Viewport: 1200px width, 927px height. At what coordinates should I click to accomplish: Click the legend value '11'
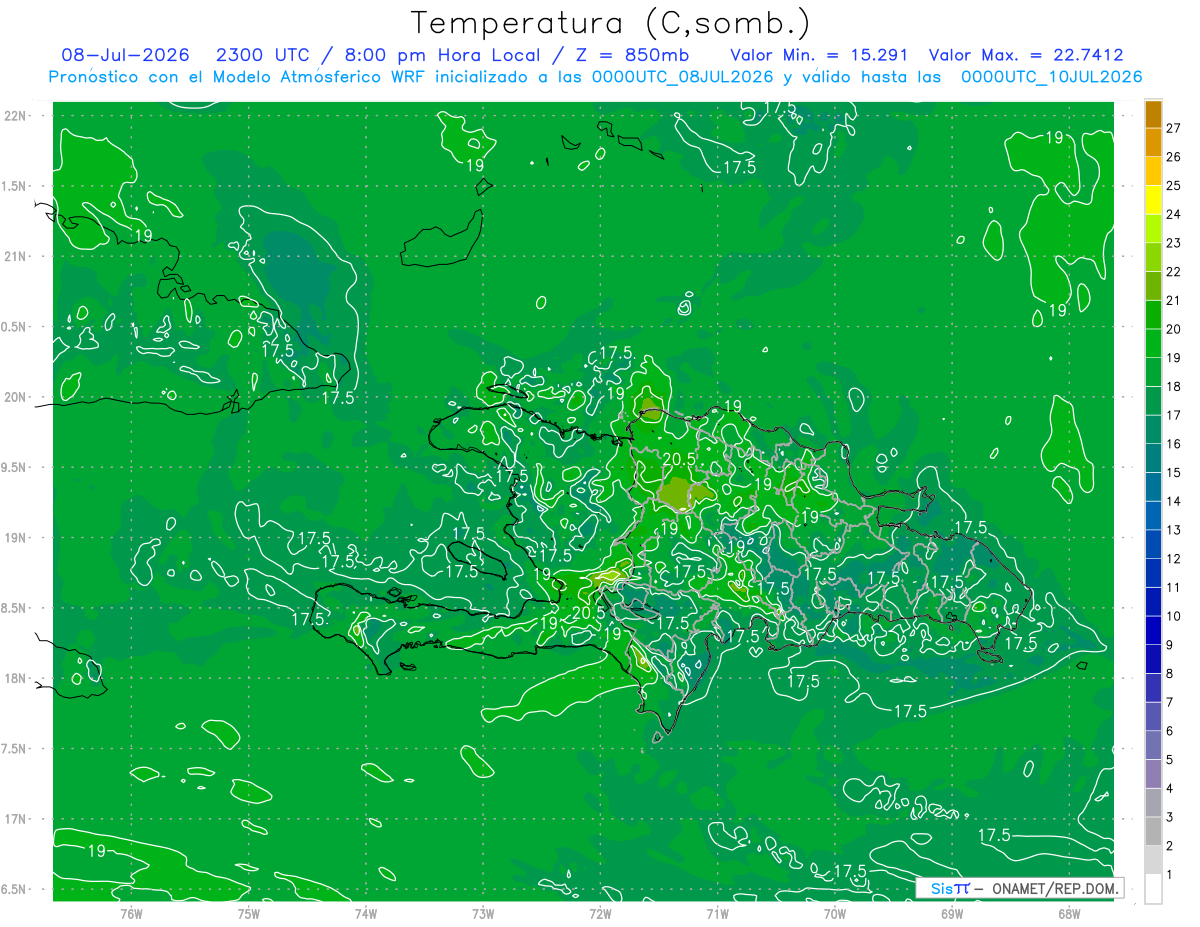point(1174,587)
